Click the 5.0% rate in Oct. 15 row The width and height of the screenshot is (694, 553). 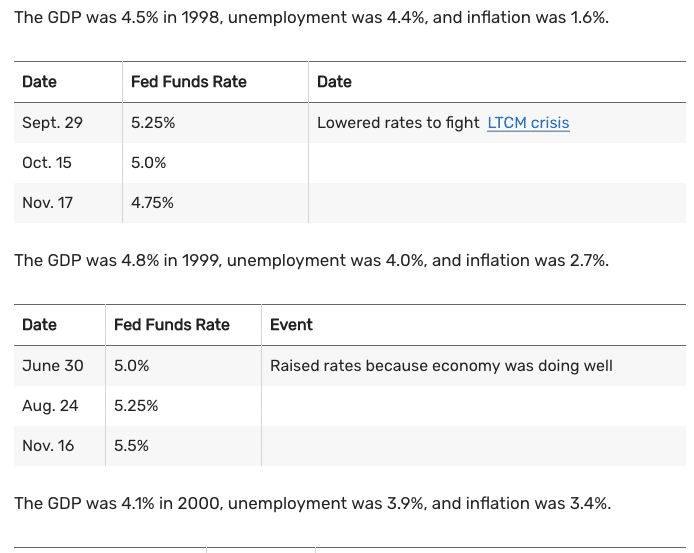(149, 163)
